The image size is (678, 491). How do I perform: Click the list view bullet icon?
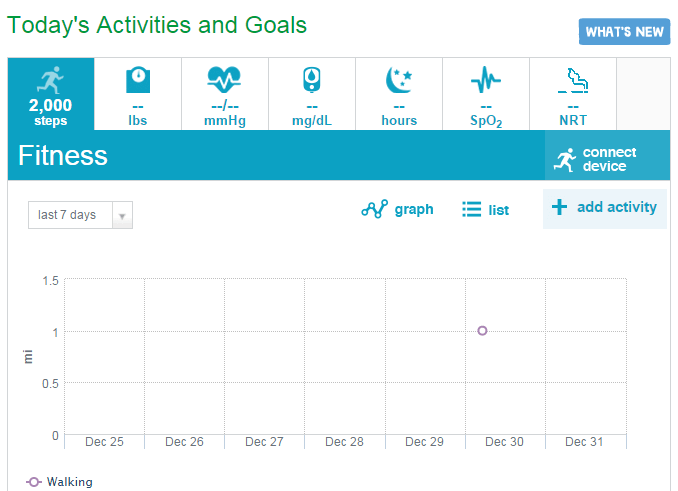[x=471, y=209]
